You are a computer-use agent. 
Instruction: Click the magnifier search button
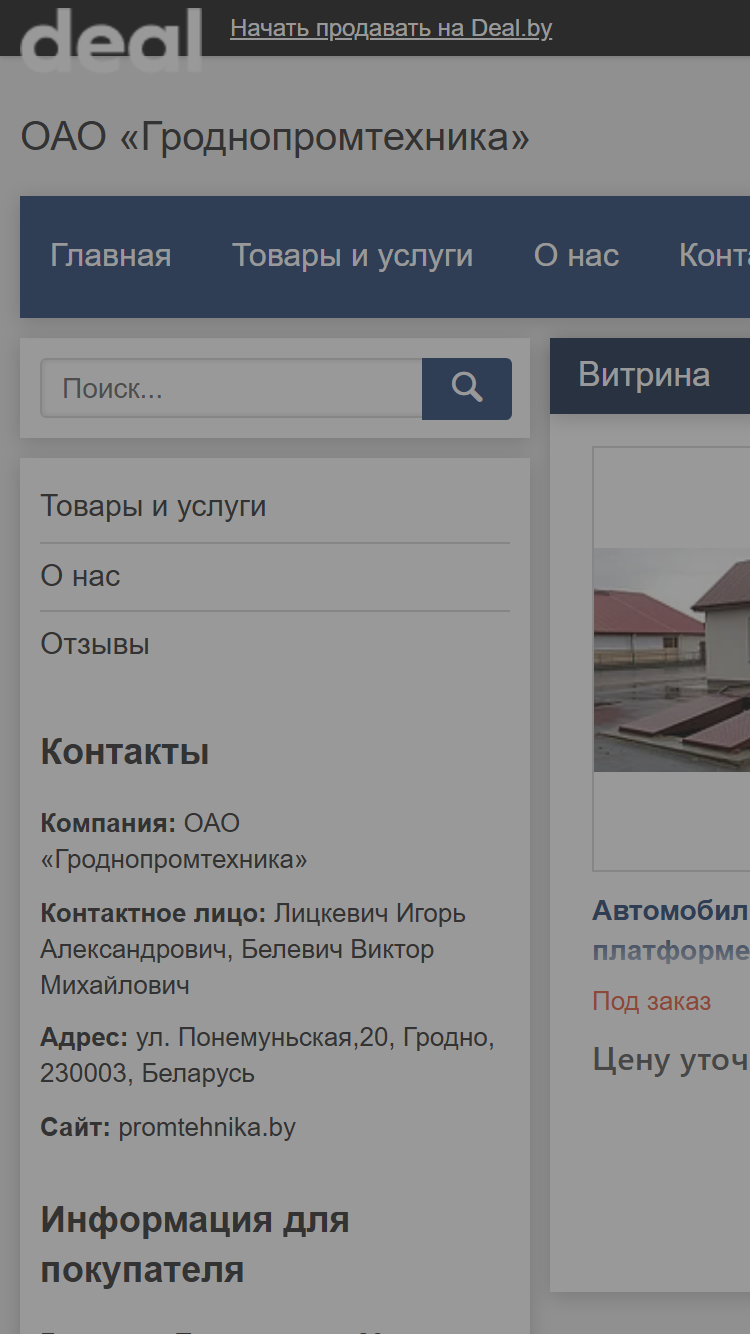467,388
